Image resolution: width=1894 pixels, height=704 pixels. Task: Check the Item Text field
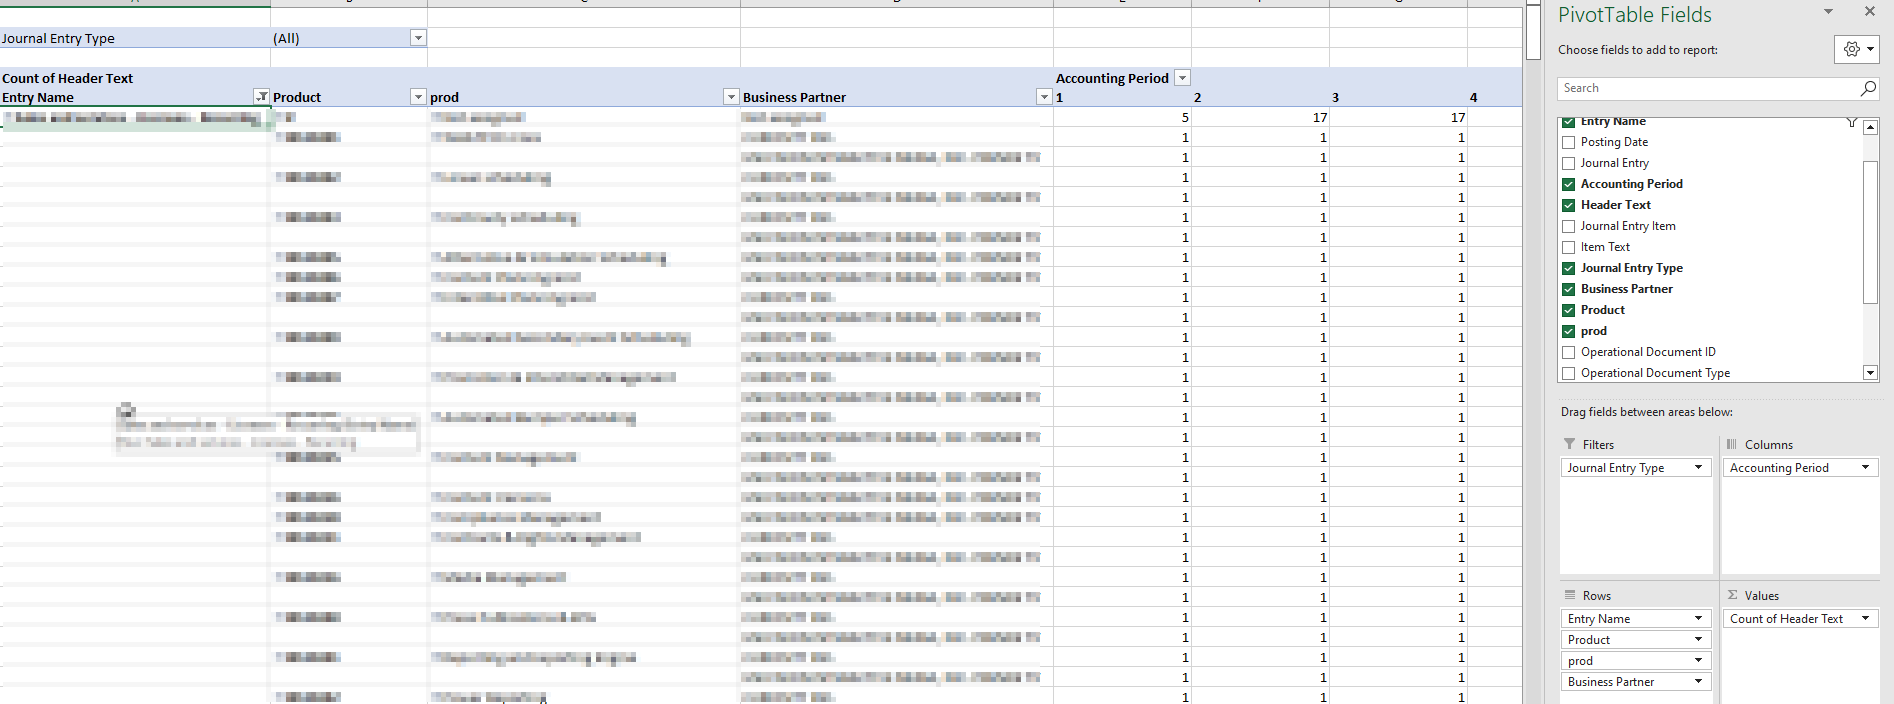pyautogui.click(x=1568, y=247)
